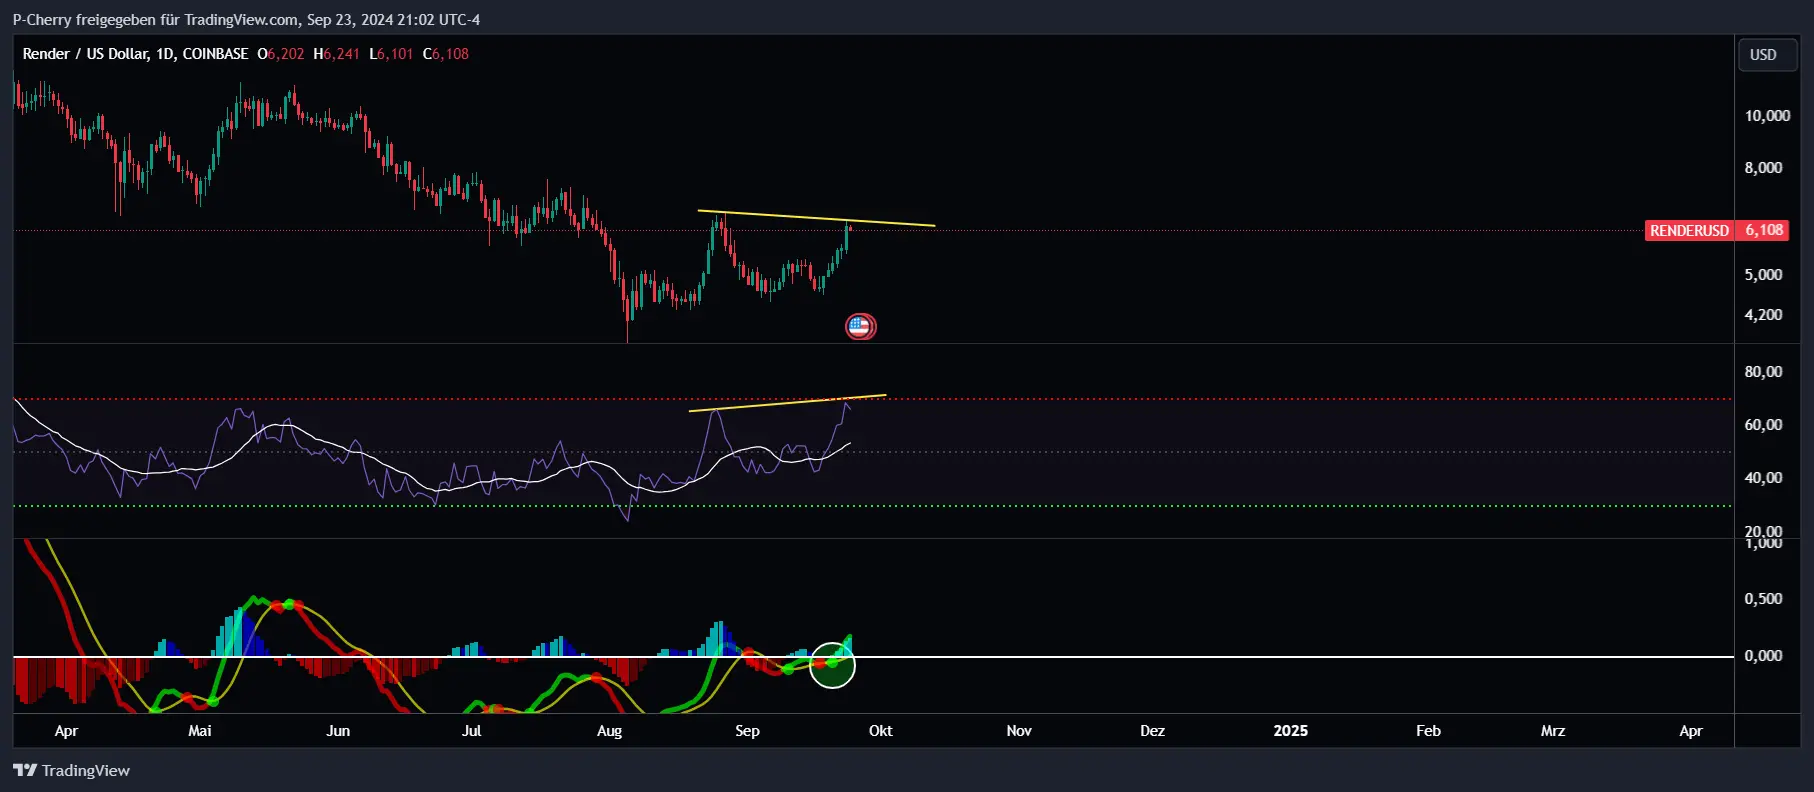Click the Sep label on time axis
Screen dimensions: 1814x792
(747, 731)
